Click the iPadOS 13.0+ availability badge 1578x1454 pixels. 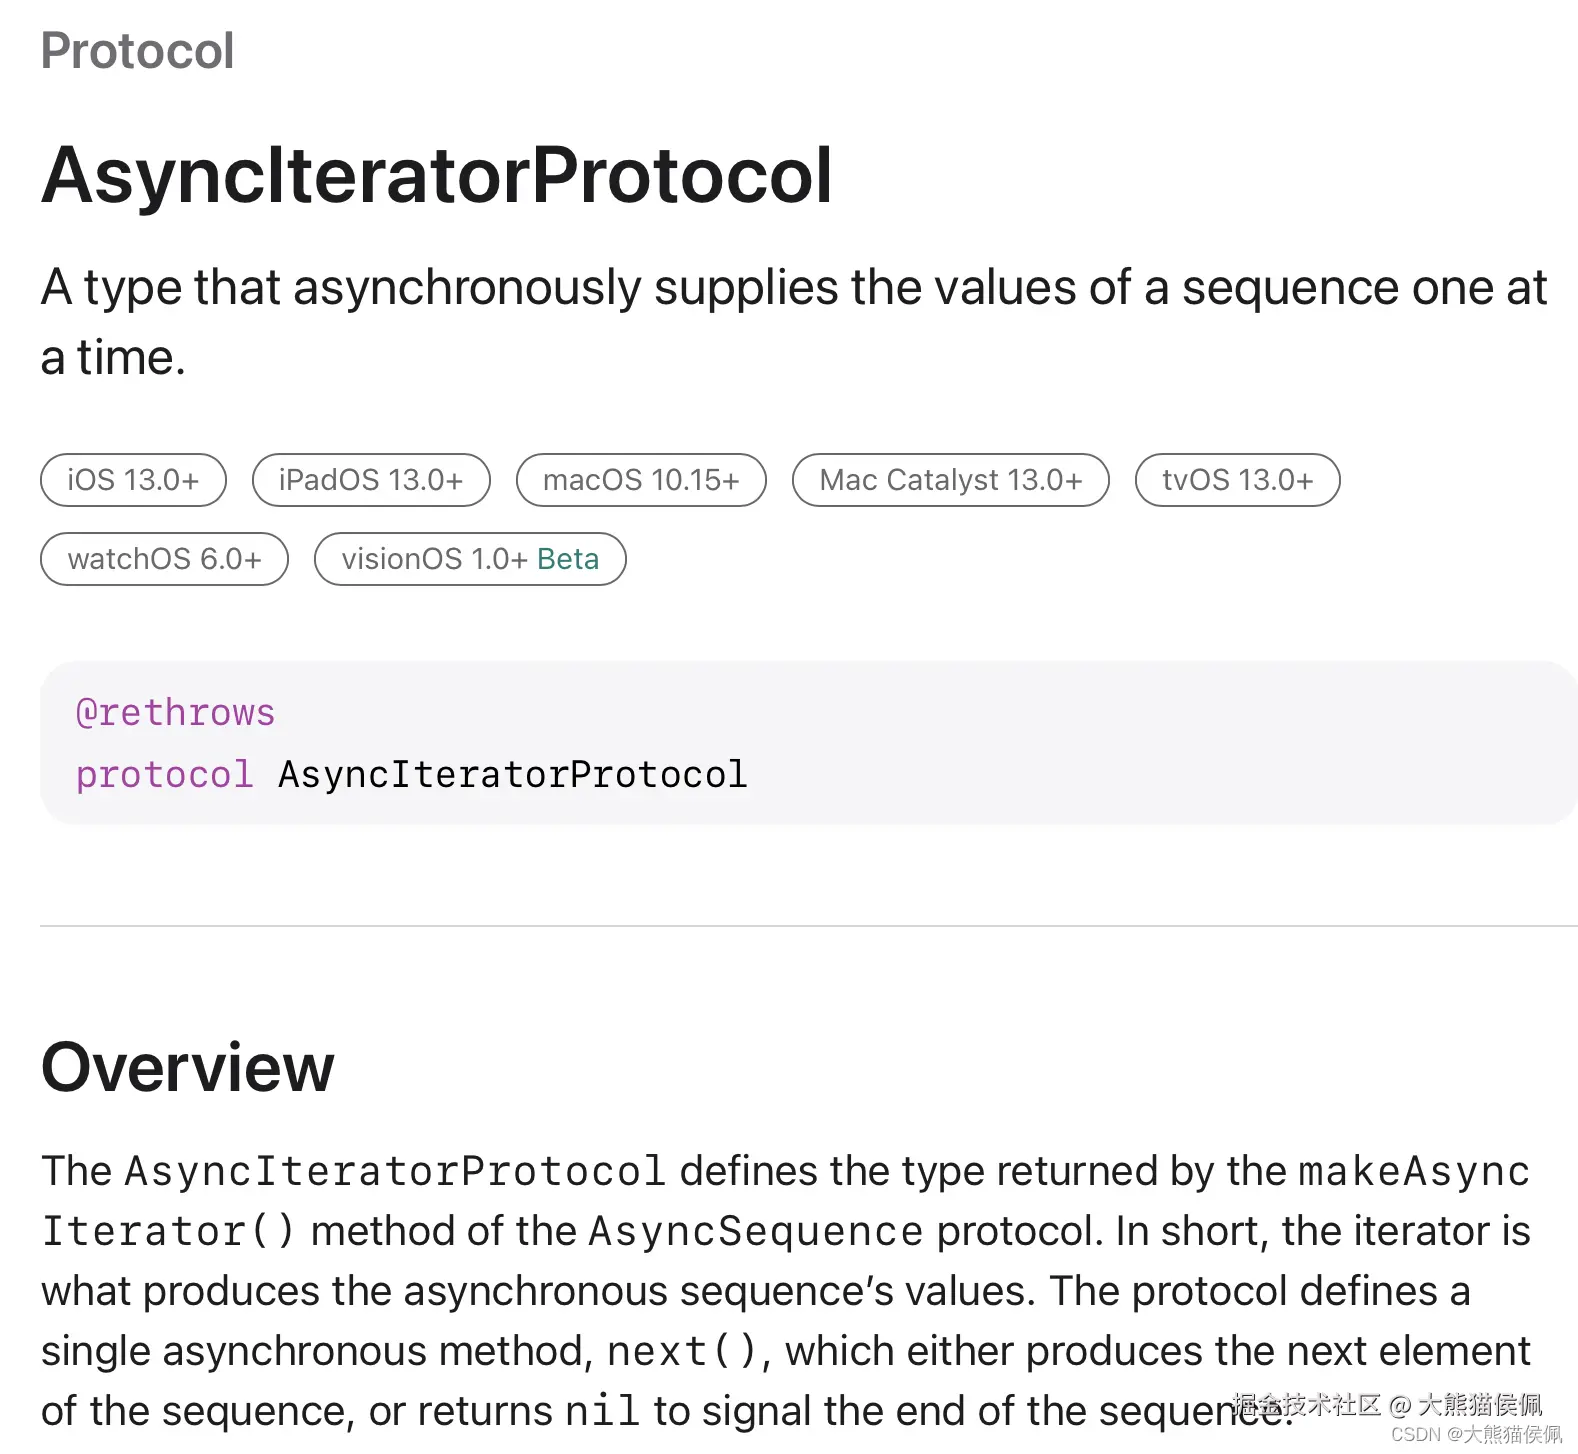click(x=371, y=480)
